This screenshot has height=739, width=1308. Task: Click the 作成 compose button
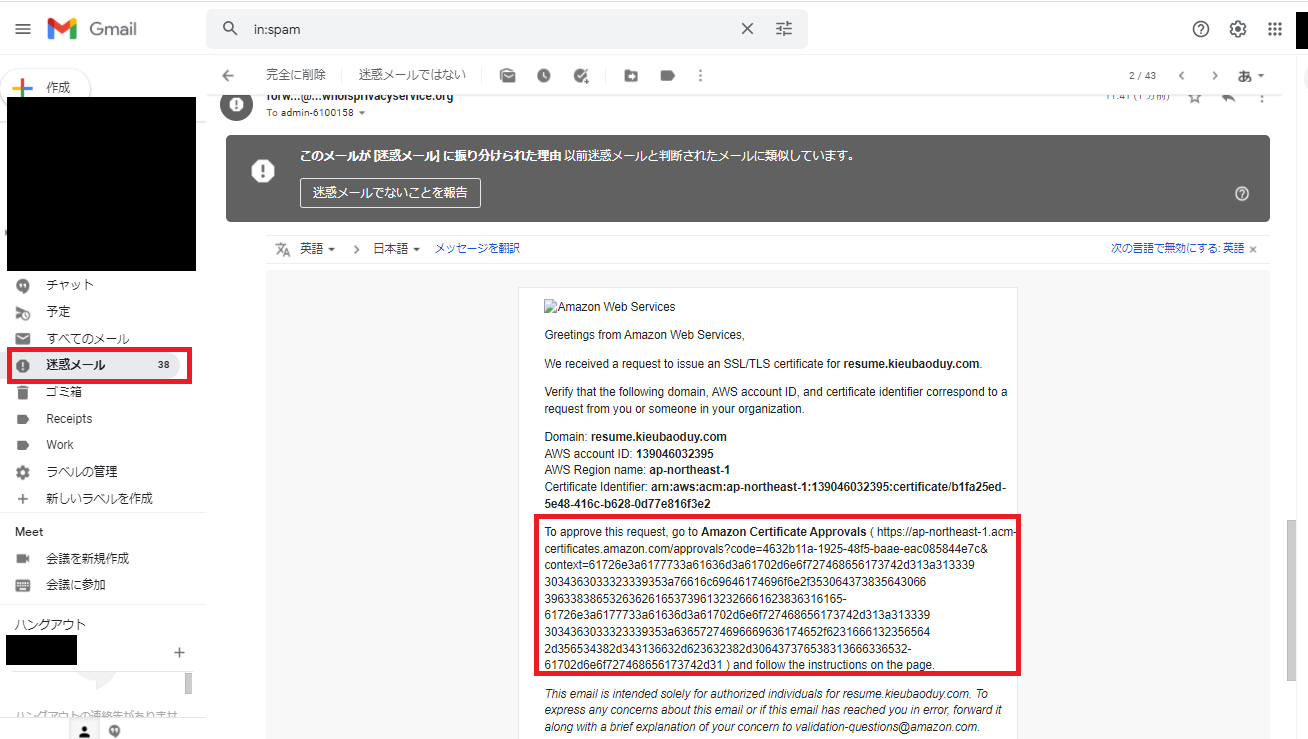(46, 87)
